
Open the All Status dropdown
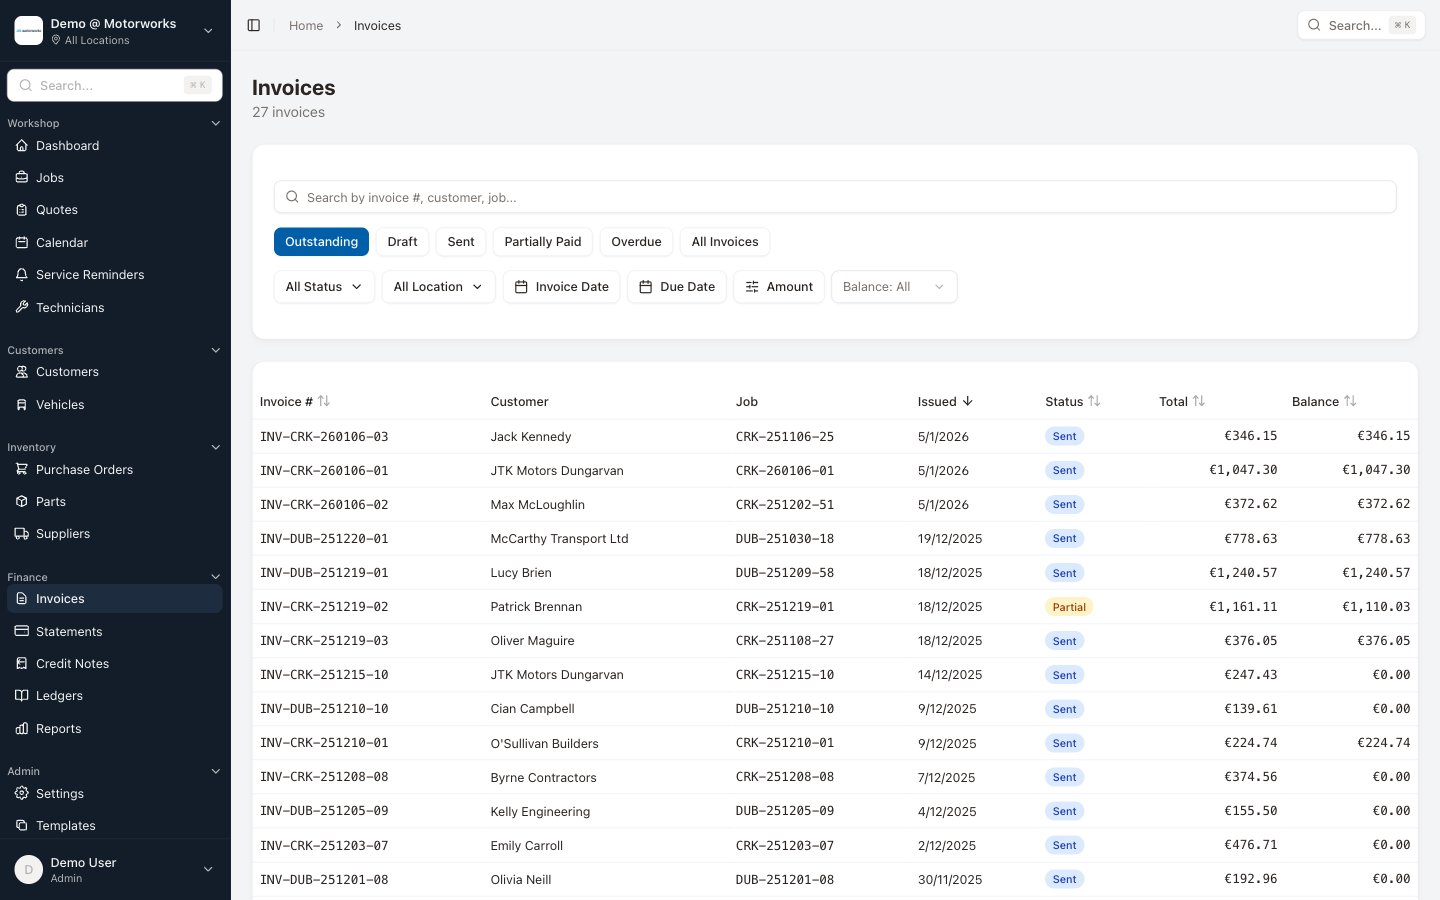[324, 286]
